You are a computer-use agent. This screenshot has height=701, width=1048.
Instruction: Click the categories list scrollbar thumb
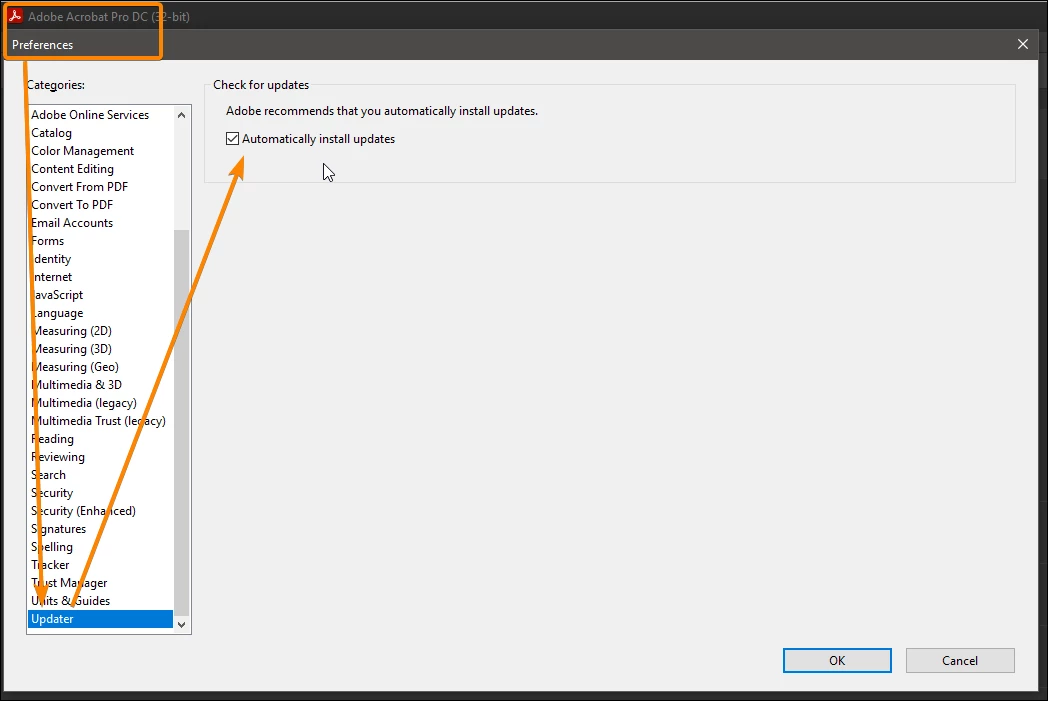(181, 422)
